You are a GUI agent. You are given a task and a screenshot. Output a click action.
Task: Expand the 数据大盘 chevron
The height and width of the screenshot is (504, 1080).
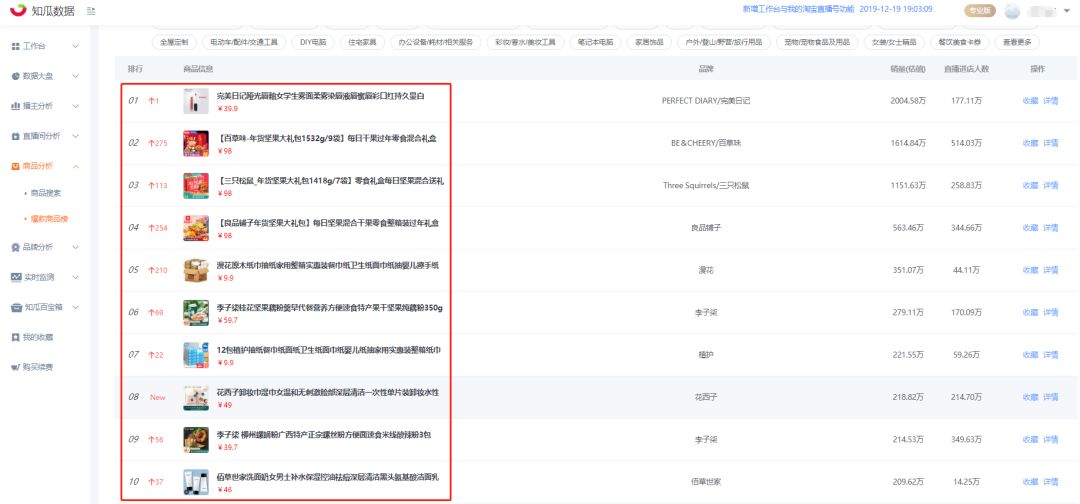click(76, 76)
